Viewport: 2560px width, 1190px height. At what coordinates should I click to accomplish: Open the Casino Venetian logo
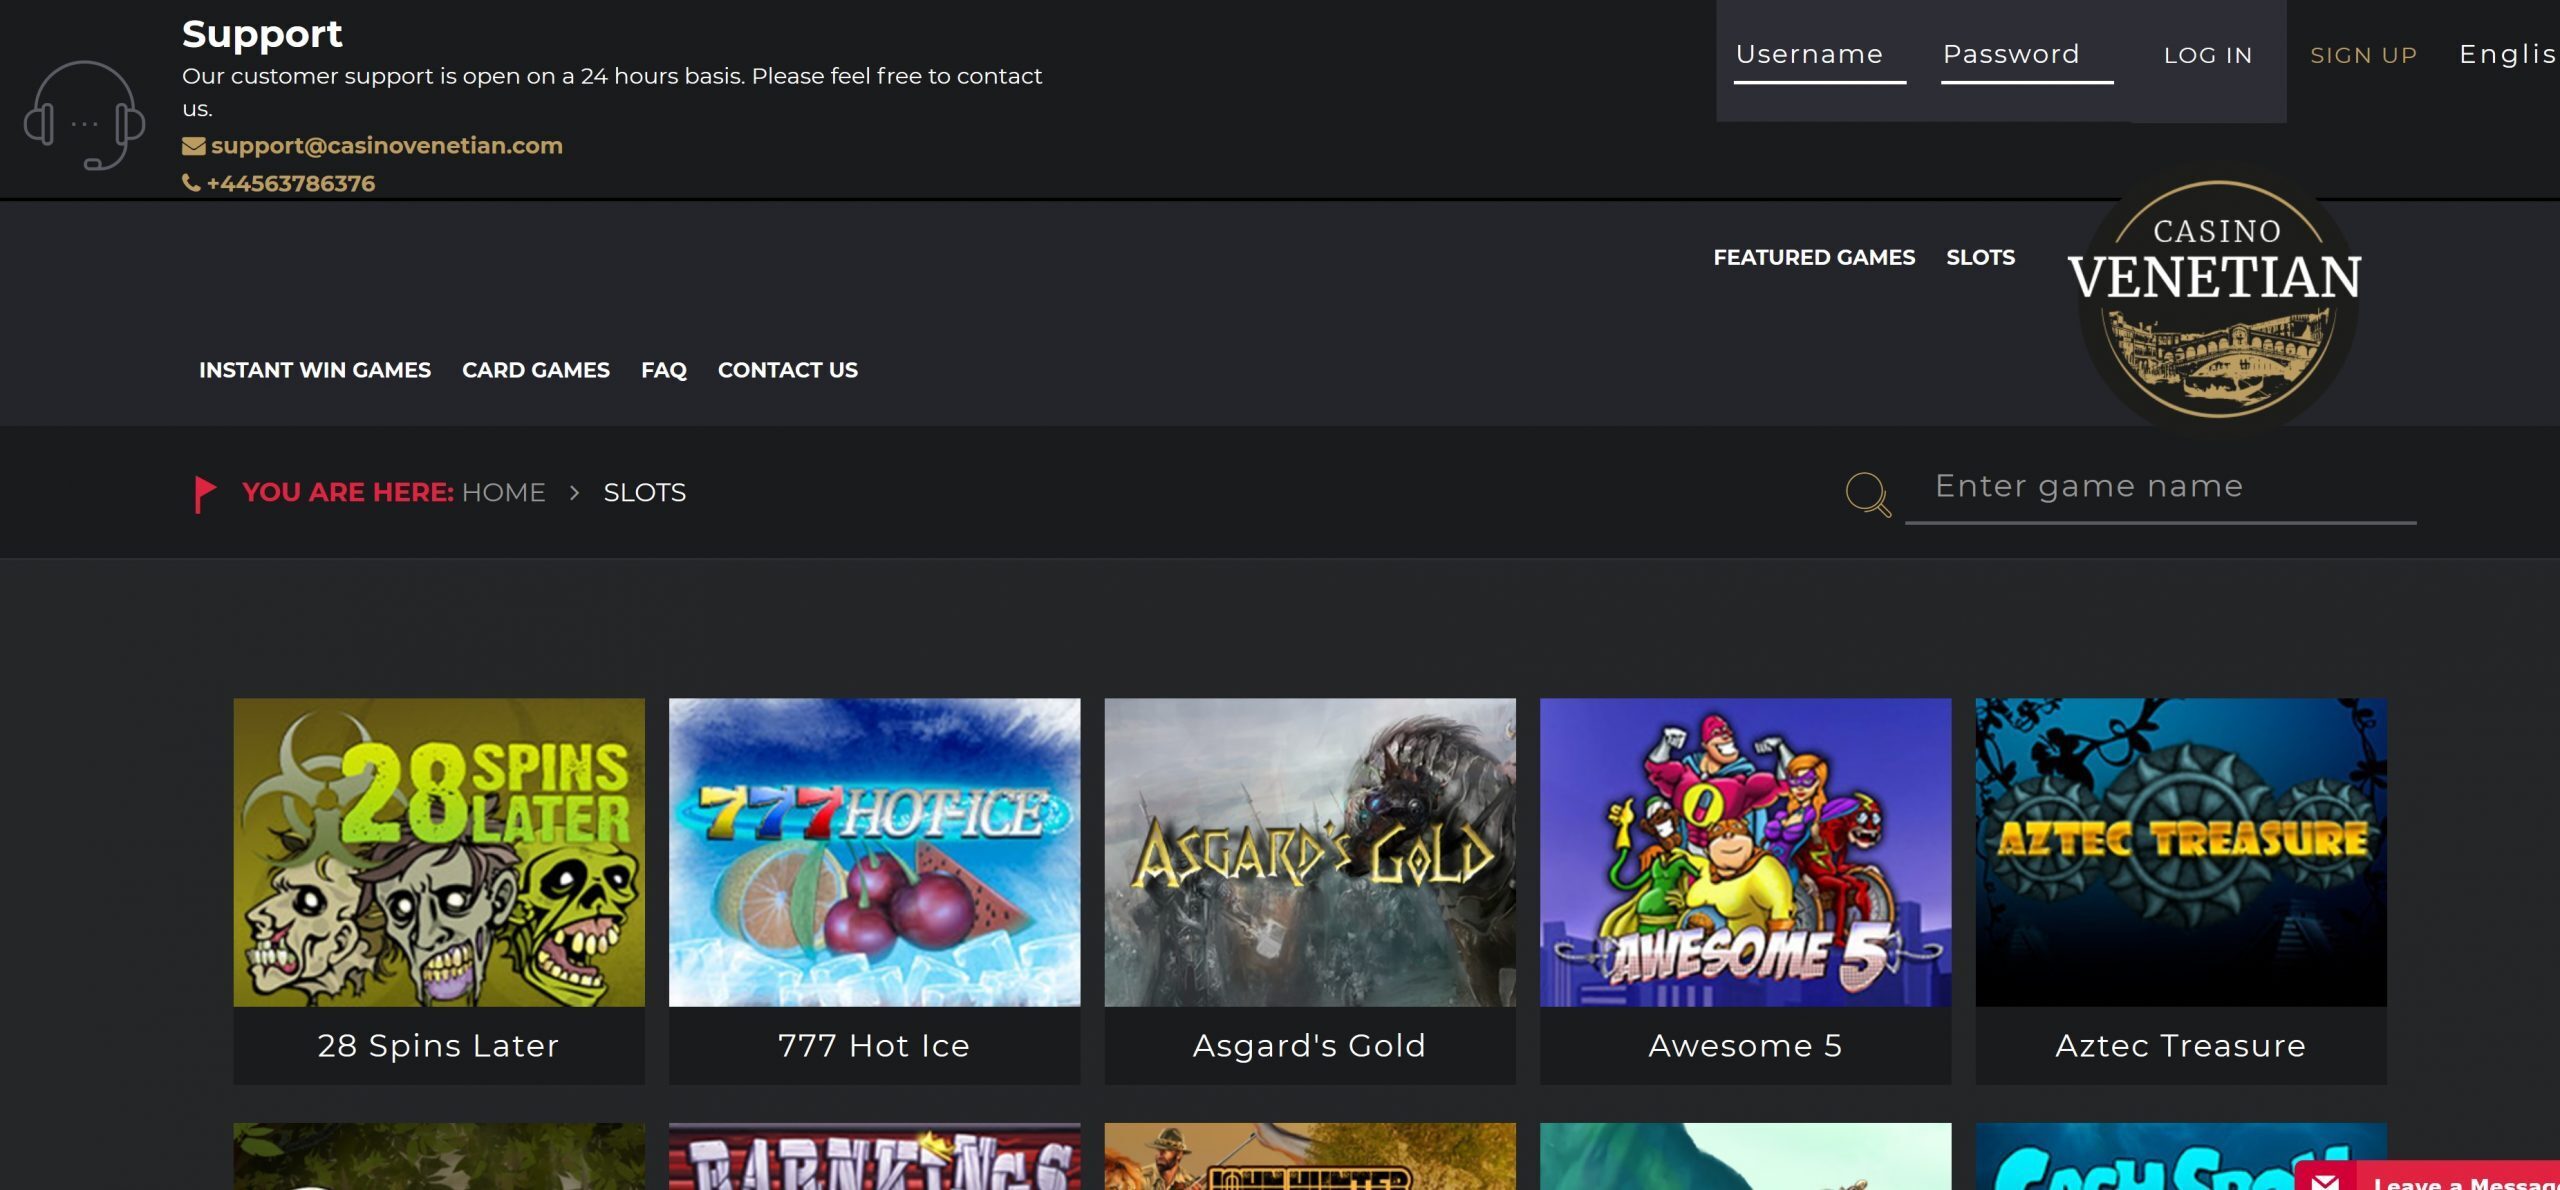[2216, 298]
